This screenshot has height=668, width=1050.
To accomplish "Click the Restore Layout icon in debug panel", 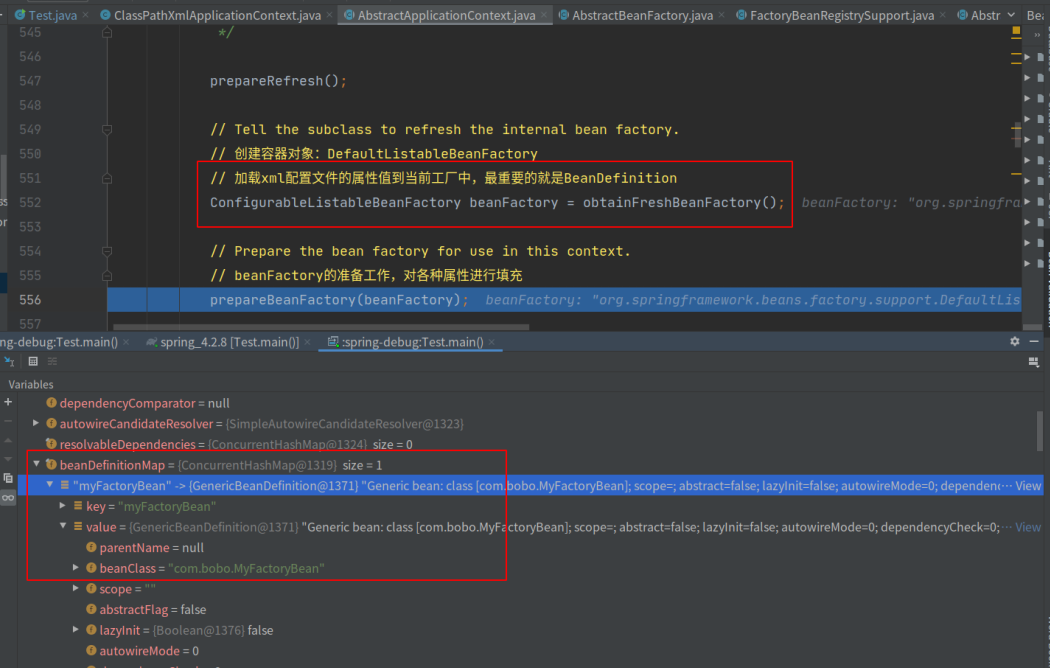I will coord(1034,362).
